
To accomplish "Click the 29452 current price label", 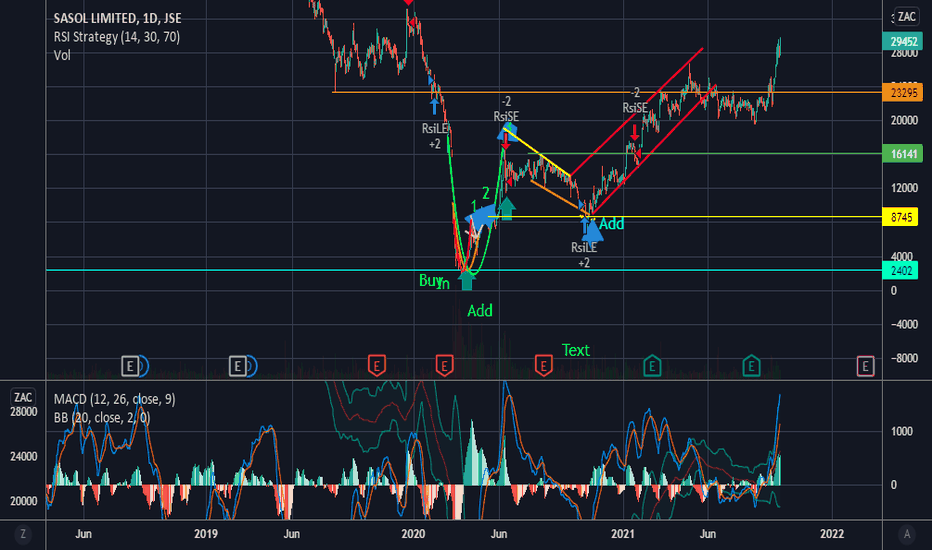I will [903, 41].
